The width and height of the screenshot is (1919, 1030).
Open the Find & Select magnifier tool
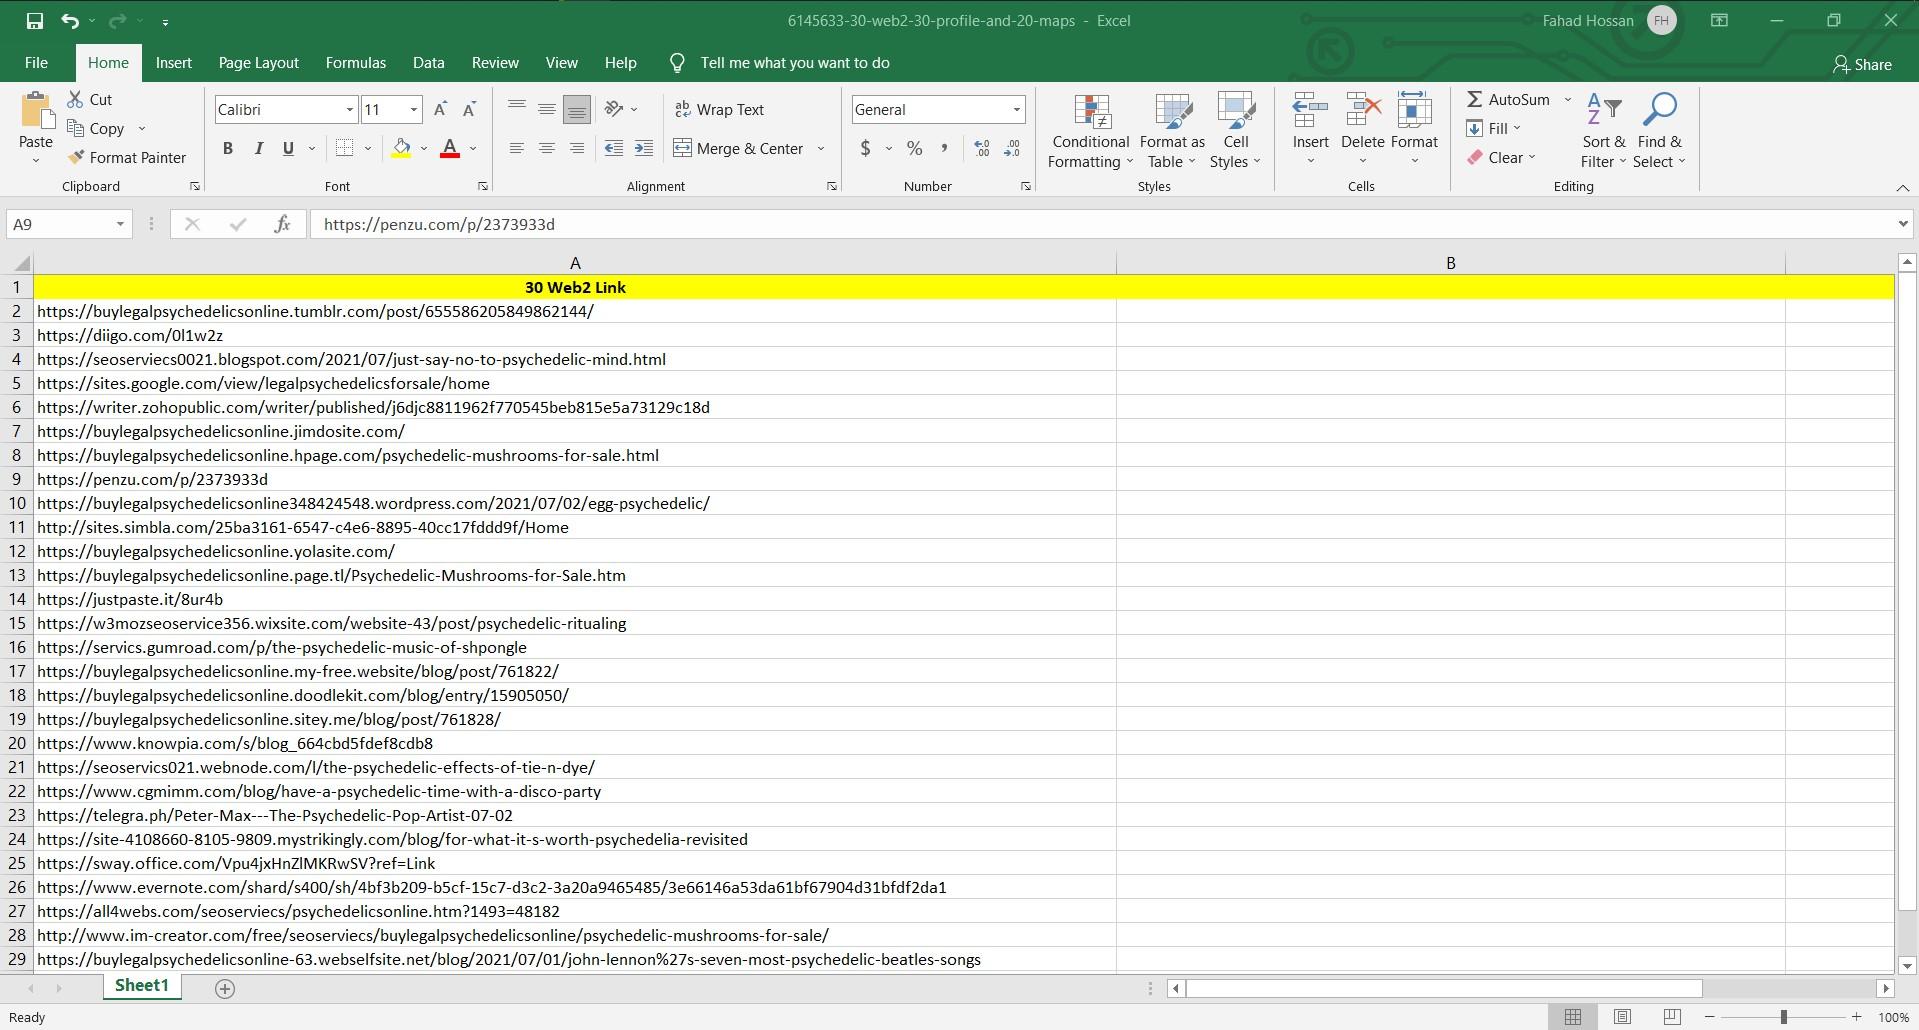[1659, 110]
